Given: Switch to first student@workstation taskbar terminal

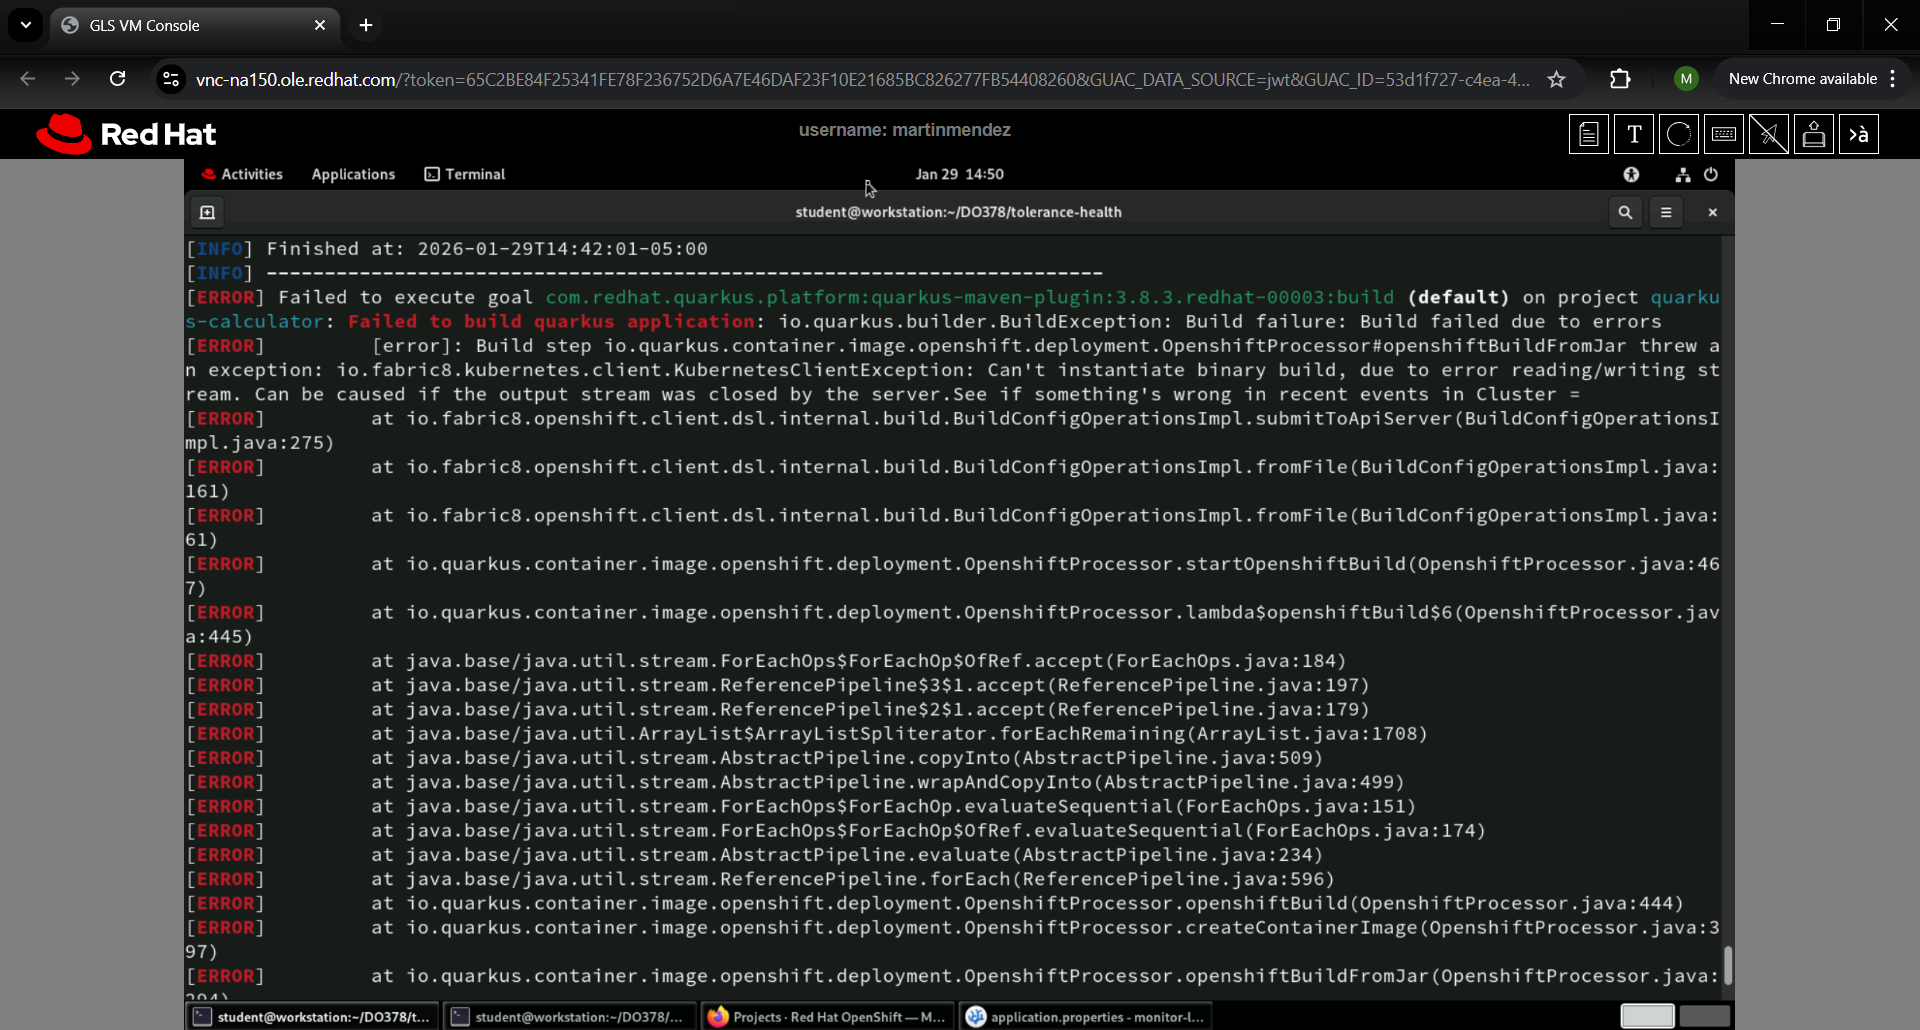Looking at the screenshot, I should tap(313, 1016).
